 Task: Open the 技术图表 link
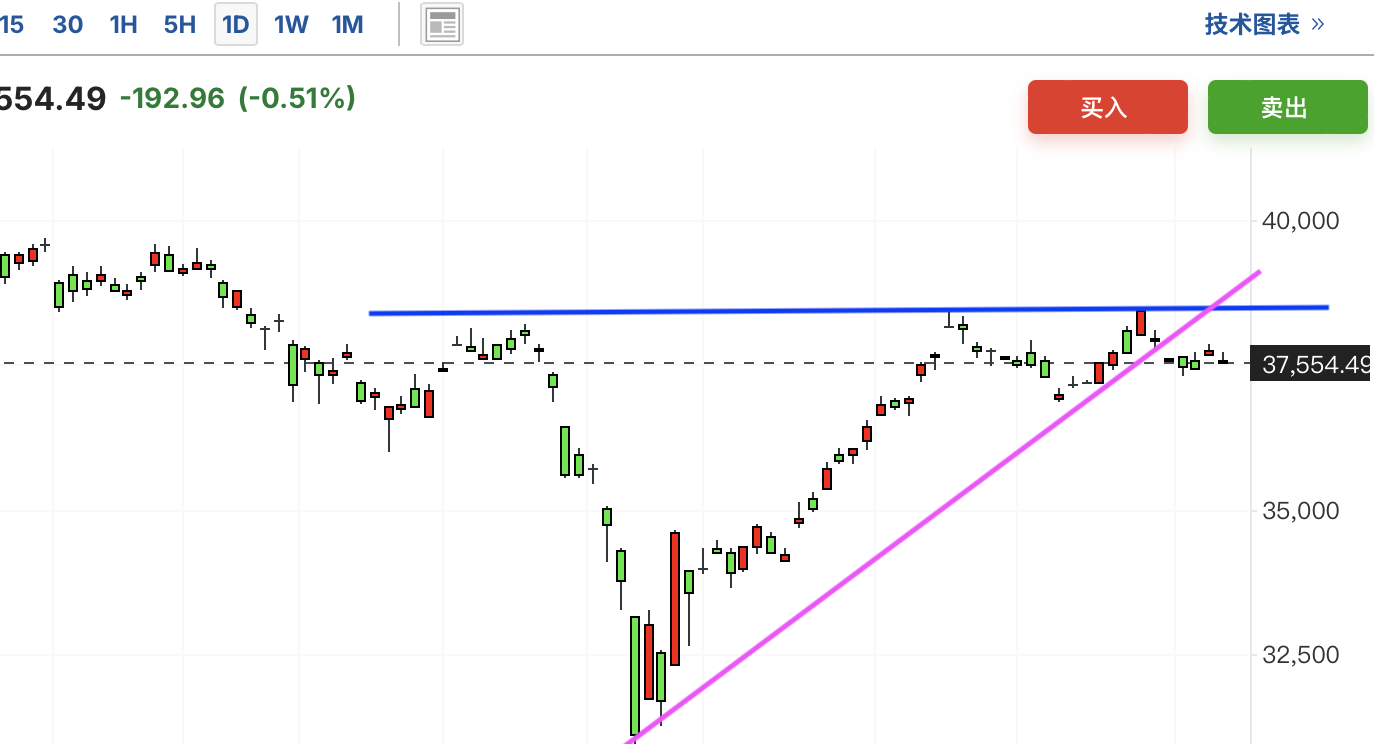pos(1252,24)
